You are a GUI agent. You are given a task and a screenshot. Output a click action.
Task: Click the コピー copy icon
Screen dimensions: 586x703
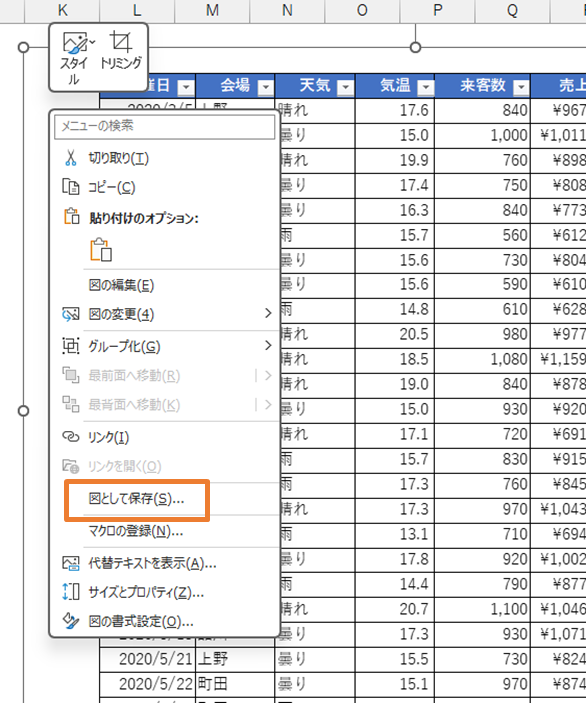pos(70,187)
